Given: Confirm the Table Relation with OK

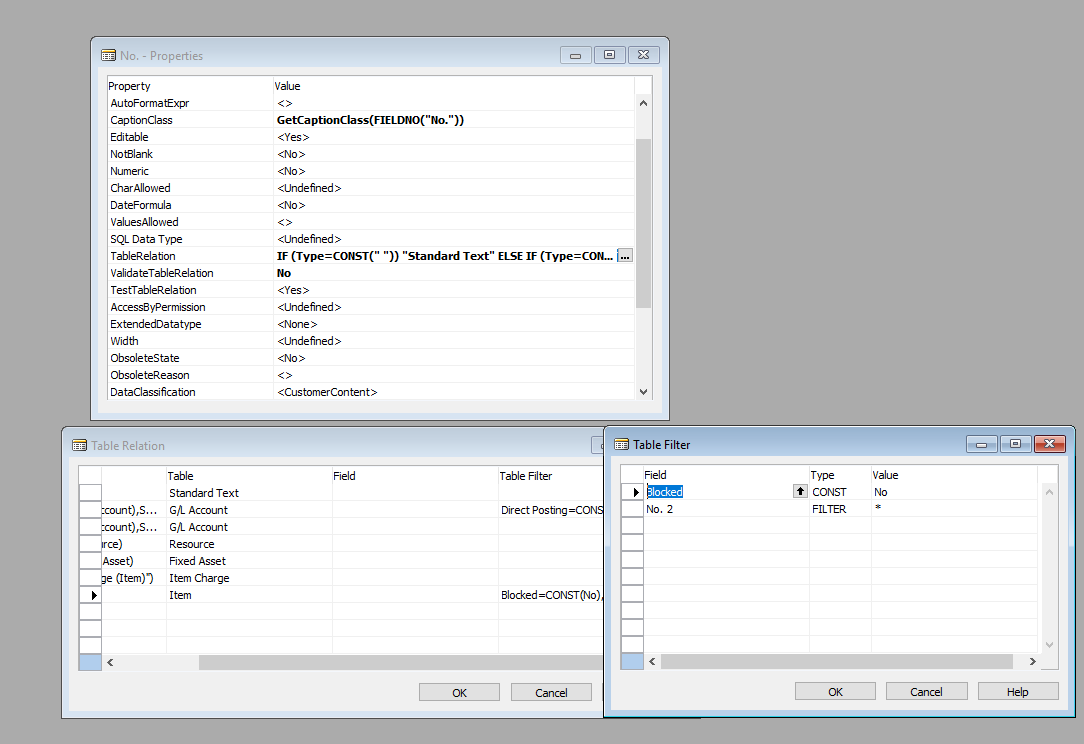Looking at the screenshot, I should coord(459,691).
